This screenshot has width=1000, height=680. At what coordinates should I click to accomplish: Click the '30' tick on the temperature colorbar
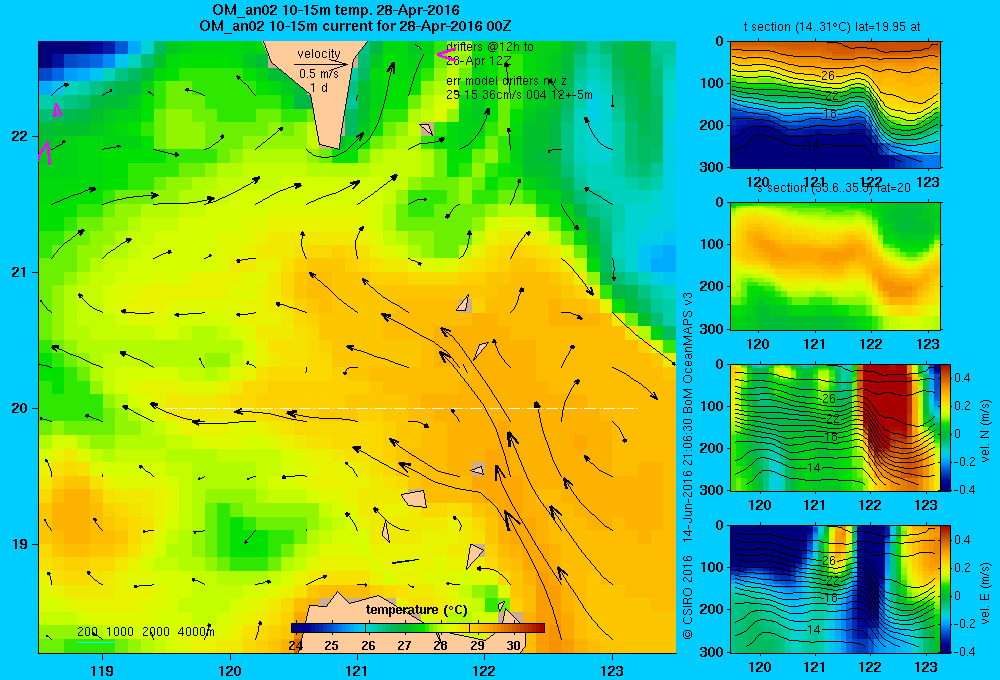(513, 646)
